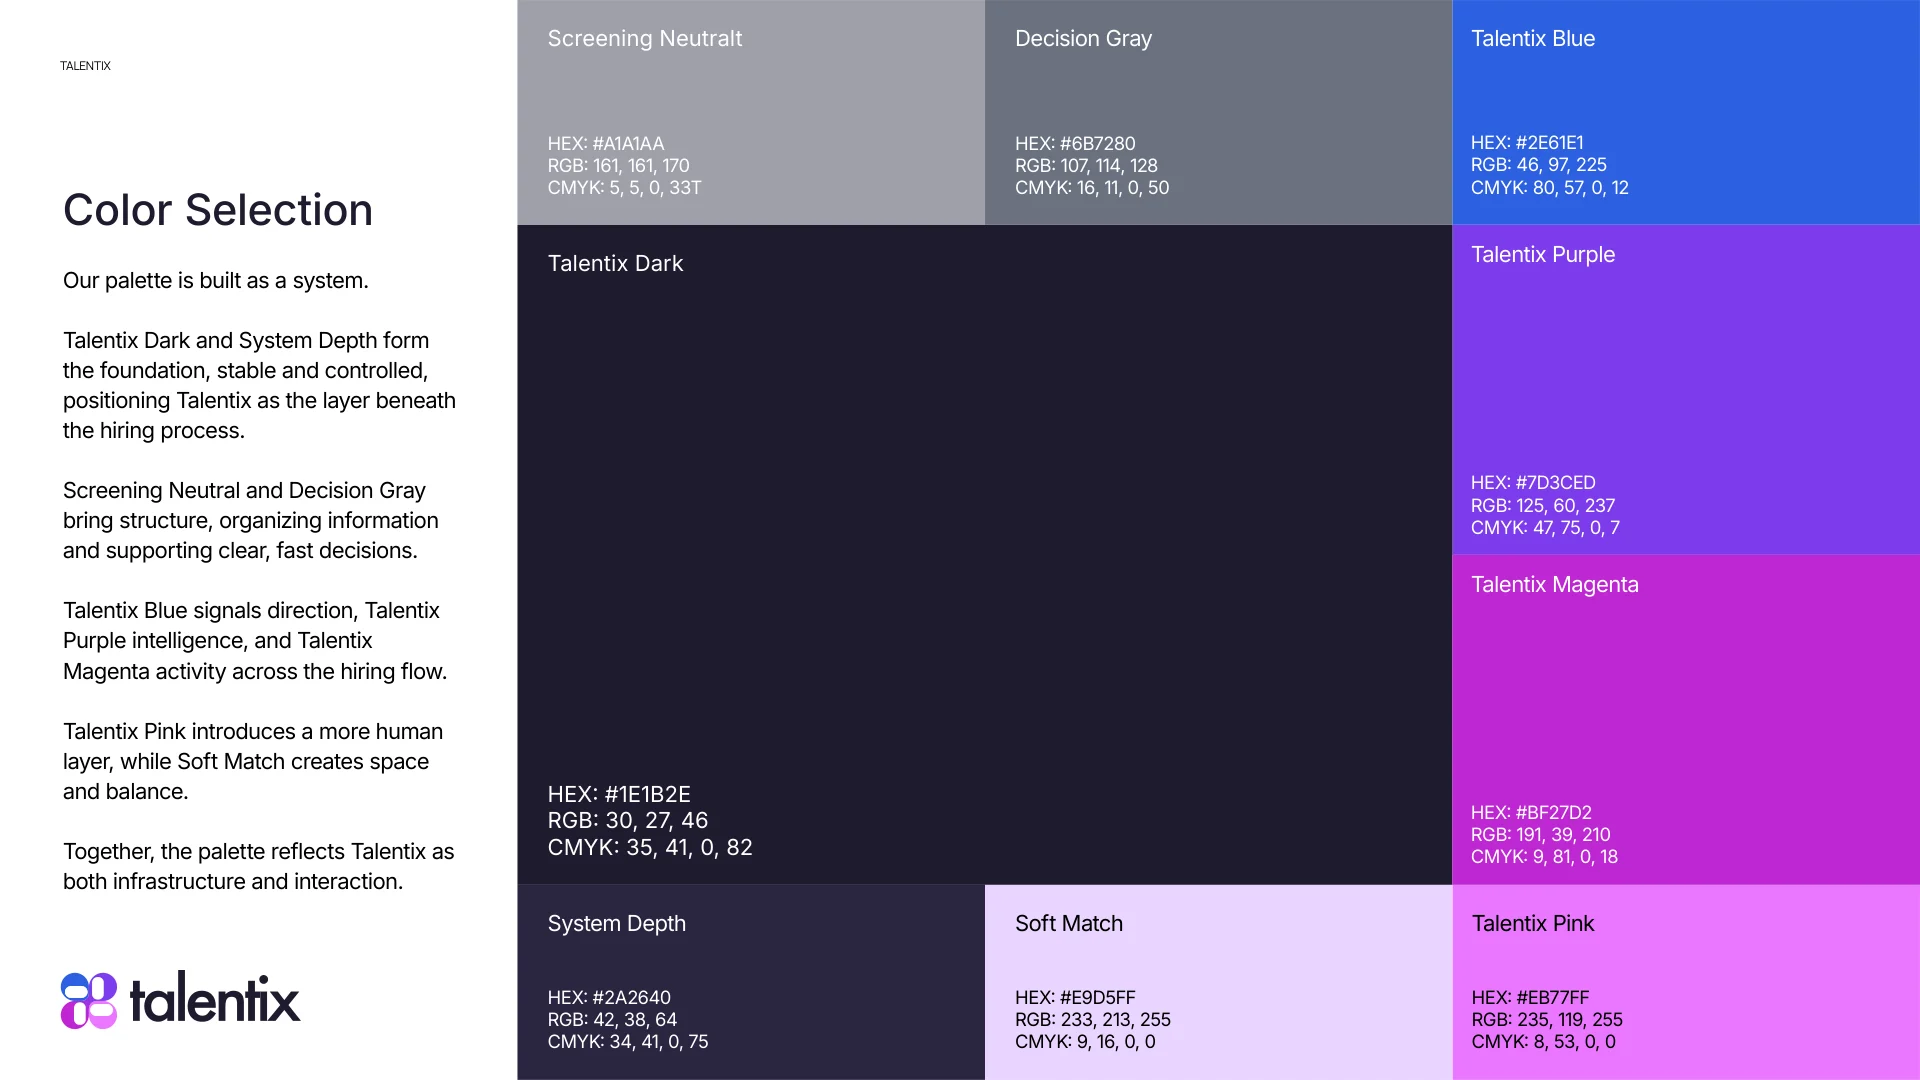Pick the Talentix Magenta swatch

click(1686, 720)
